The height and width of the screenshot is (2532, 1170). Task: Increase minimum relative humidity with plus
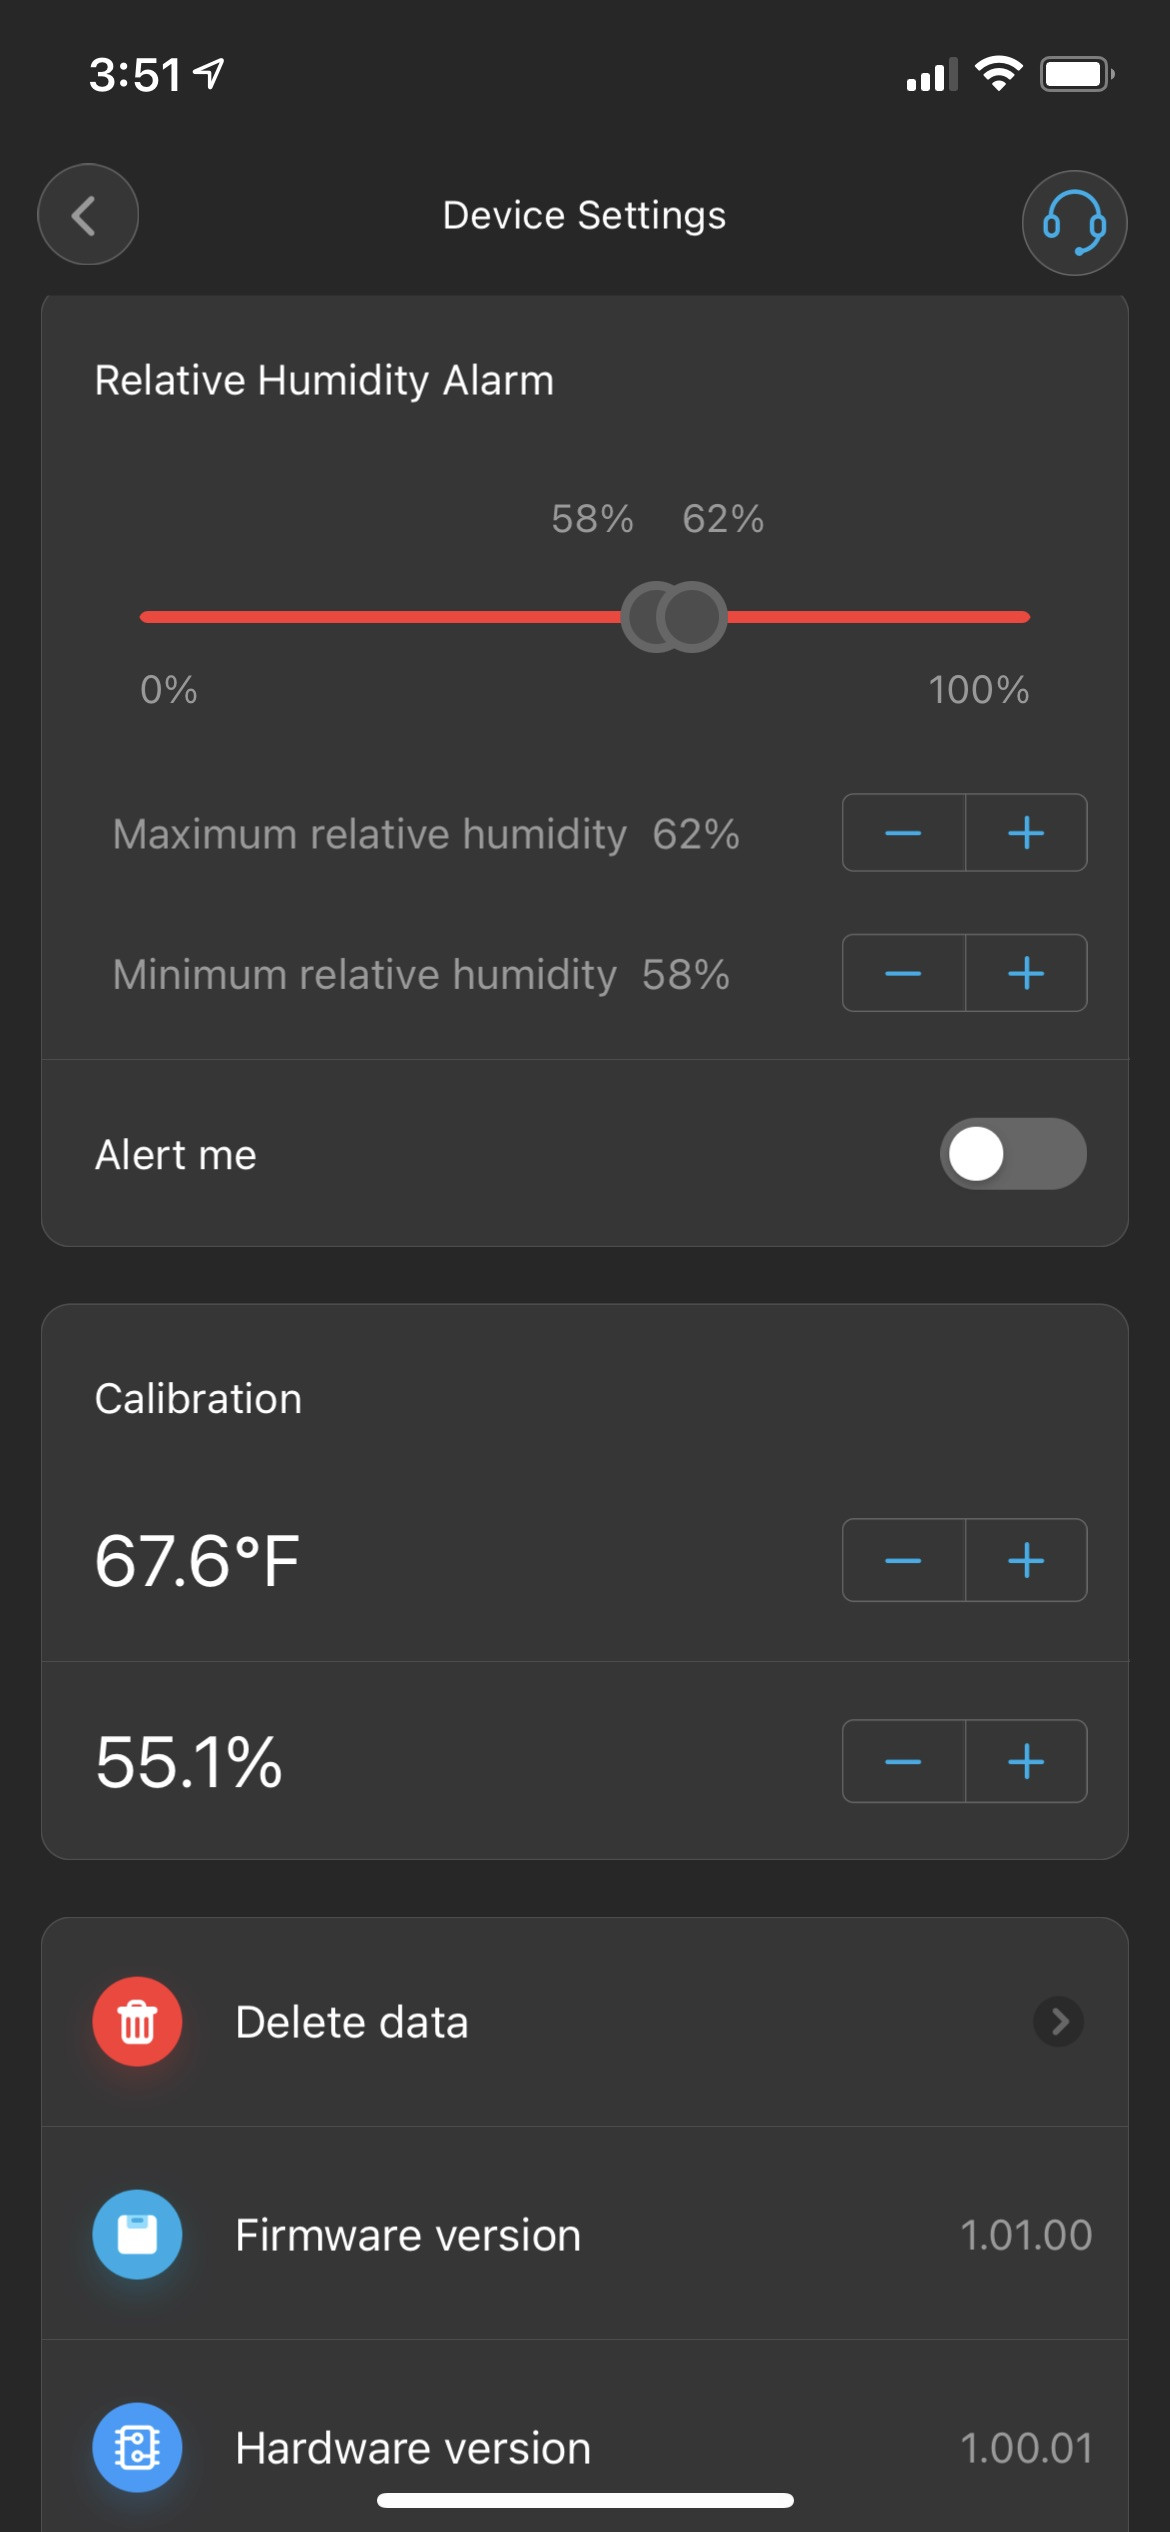[x=1026, y=973]
